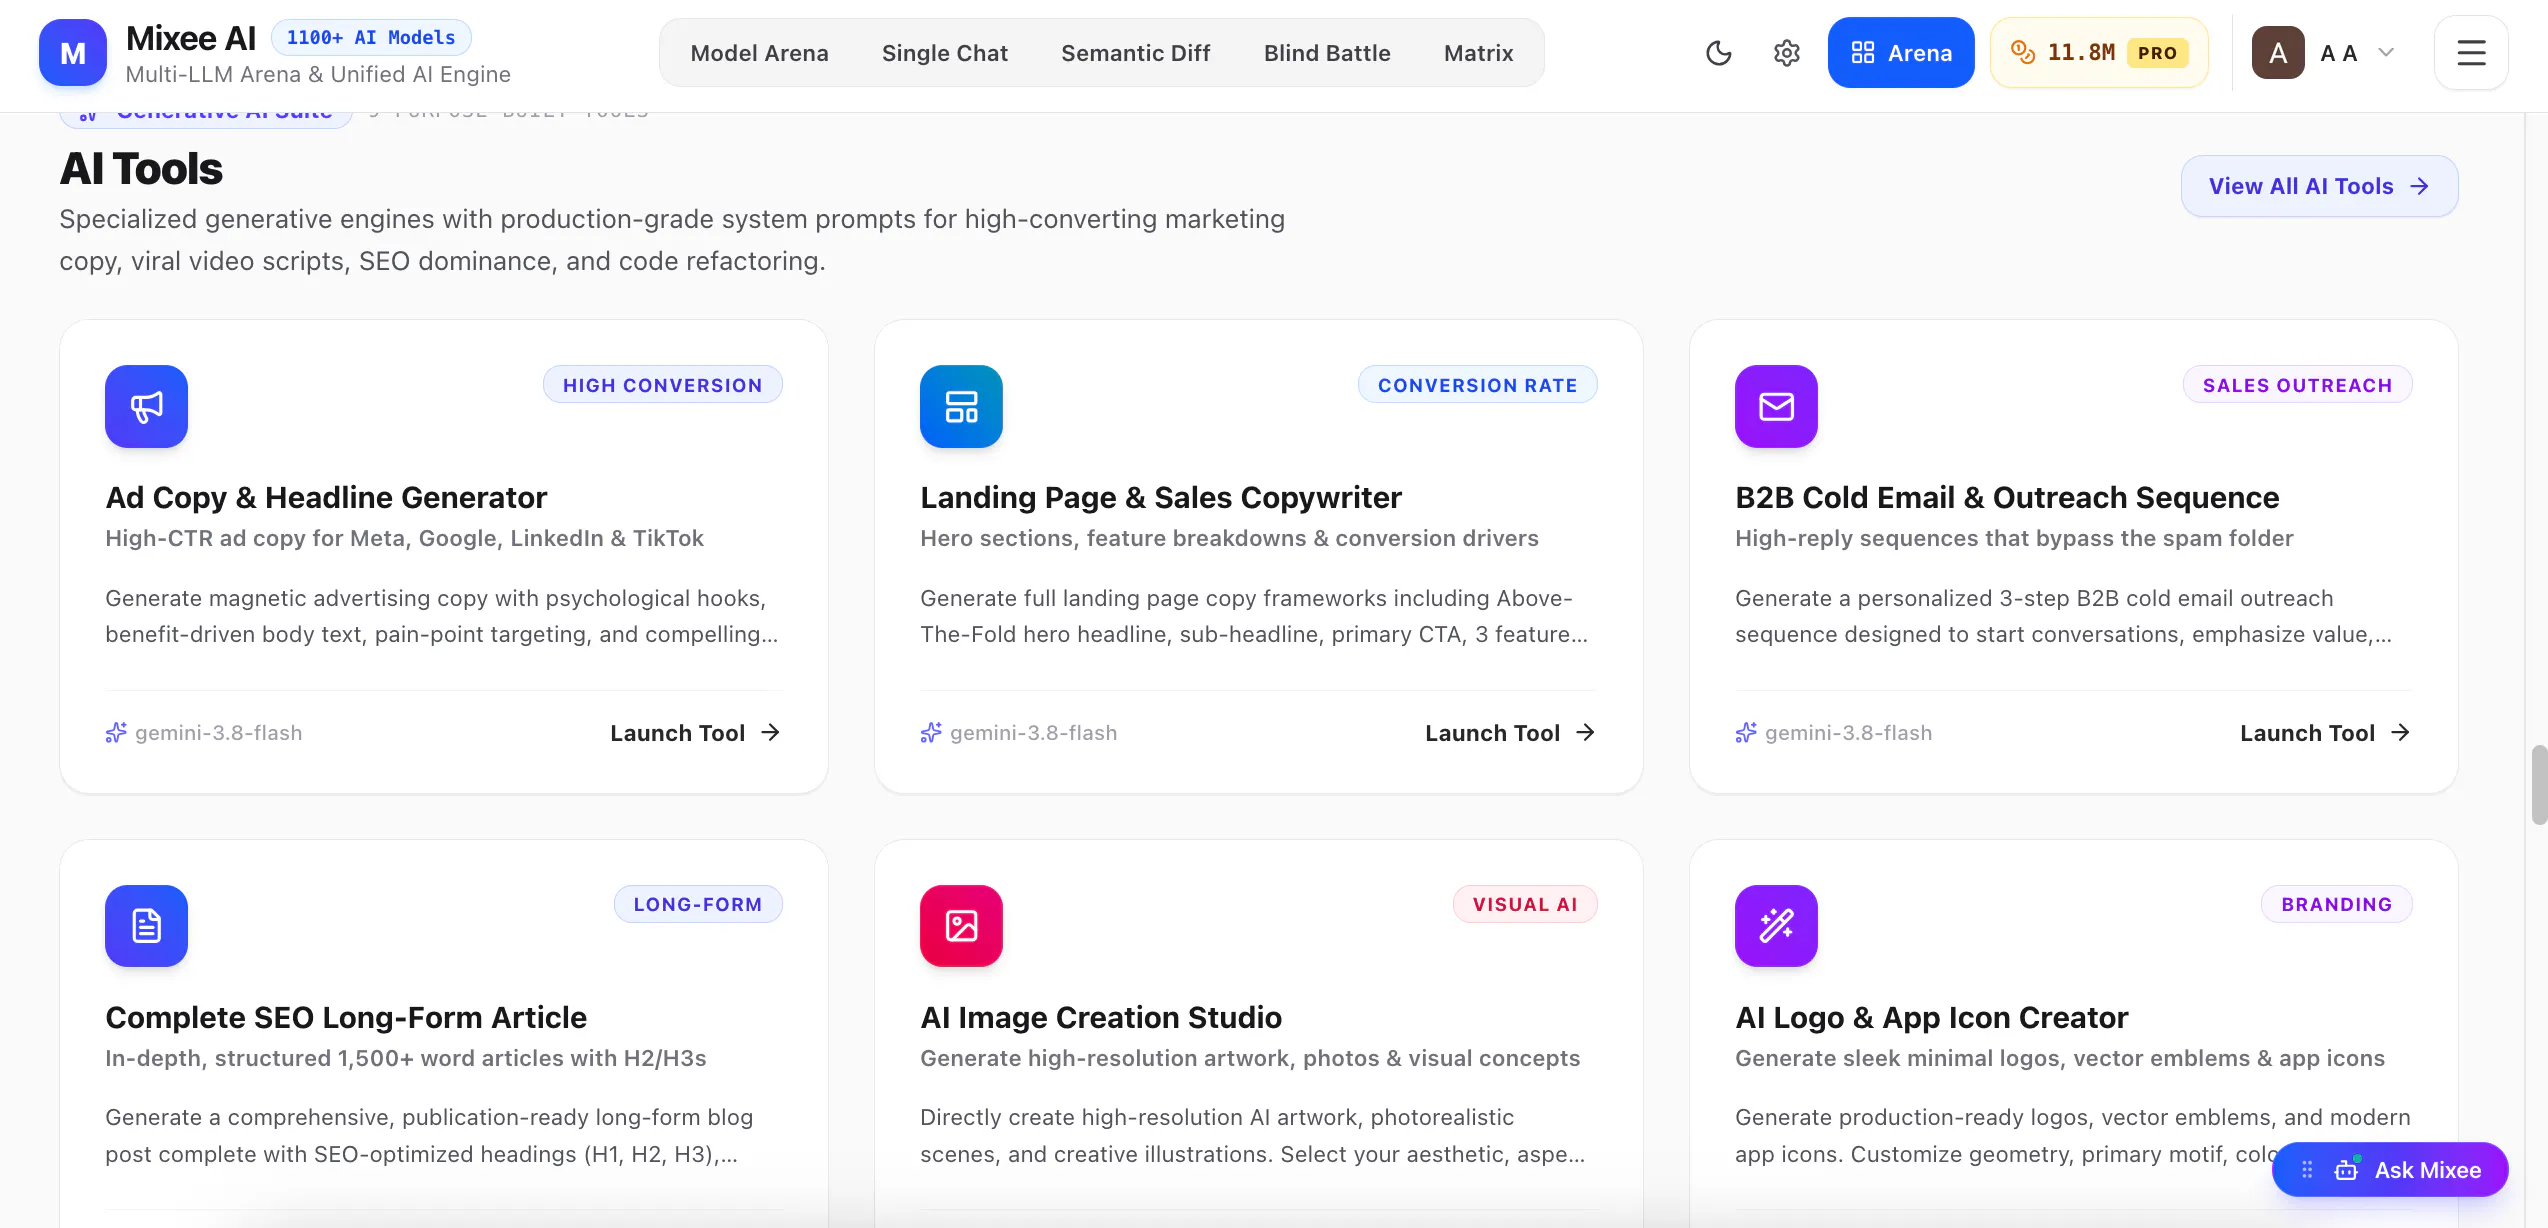
Task: Click the Ad Copy megaphone icon
Action: (x=146, y=406)
